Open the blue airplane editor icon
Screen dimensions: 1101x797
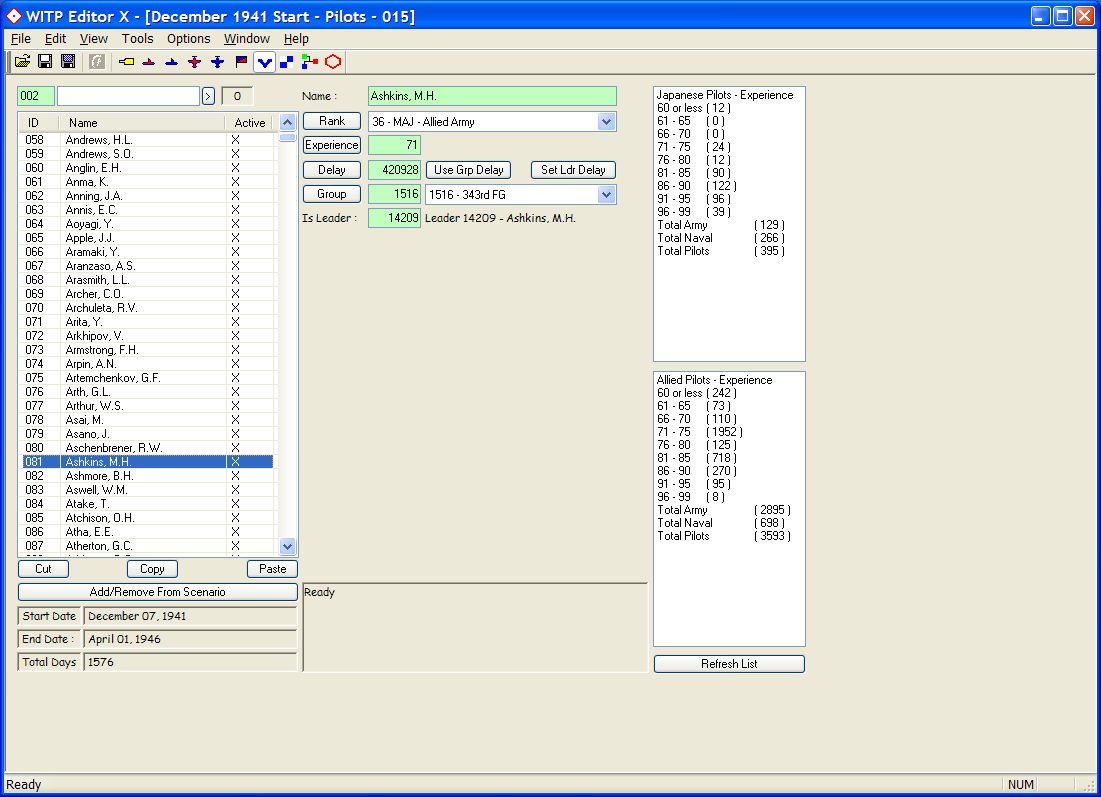click(218, 62)
